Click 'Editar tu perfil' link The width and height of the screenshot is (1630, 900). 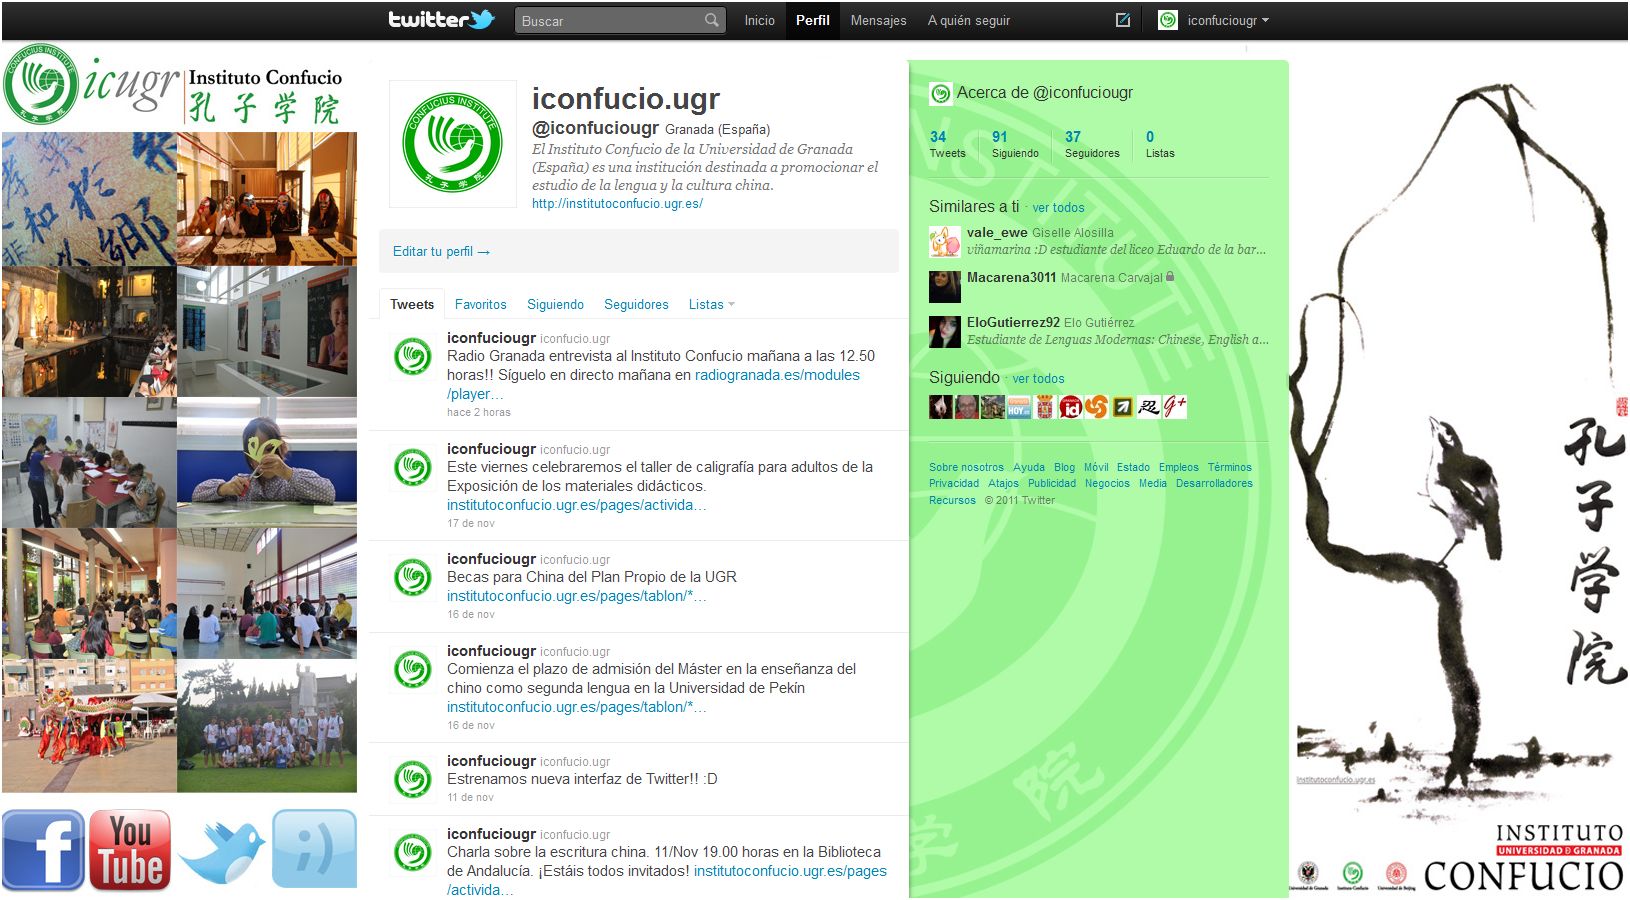[x=441, y=251]
